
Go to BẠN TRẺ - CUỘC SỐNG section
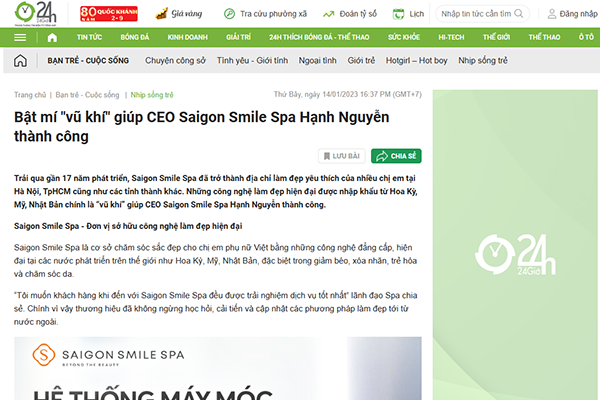pos(88,60)
